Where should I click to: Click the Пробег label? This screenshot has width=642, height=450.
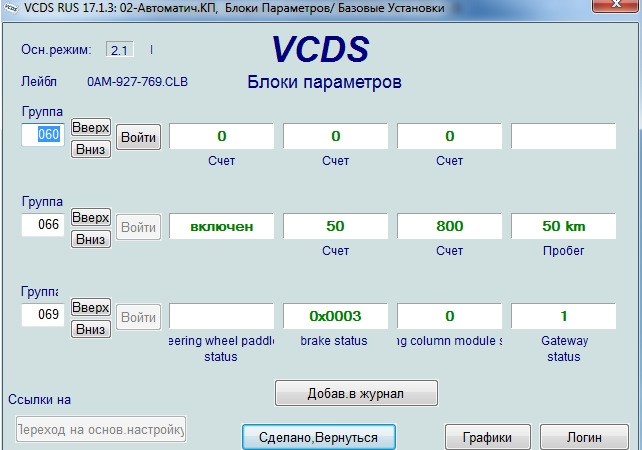click(563, 251)
